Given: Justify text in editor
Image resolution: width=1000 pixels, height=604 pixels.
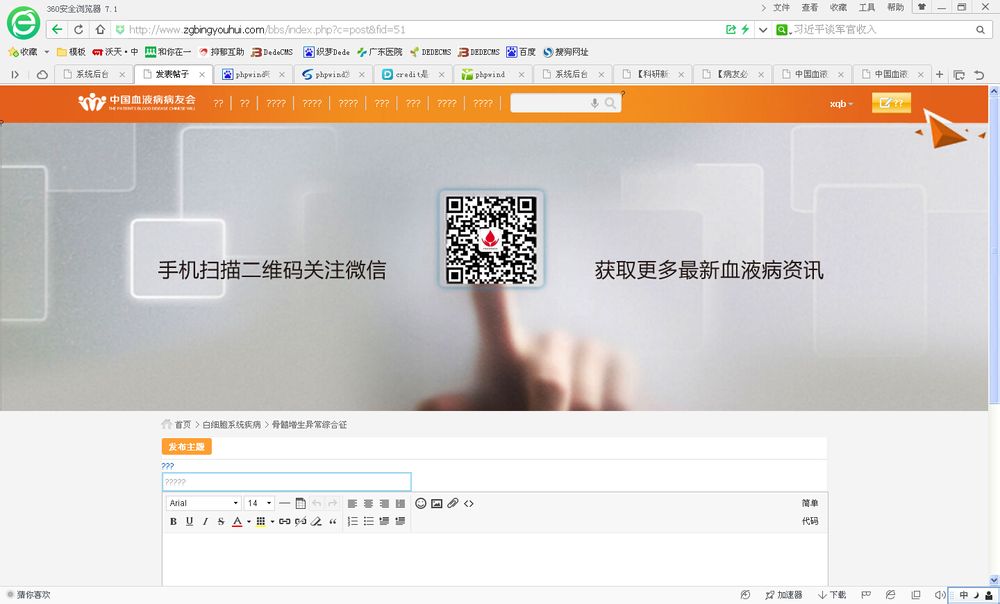Looking at the screenshot, I should [401, 503].
